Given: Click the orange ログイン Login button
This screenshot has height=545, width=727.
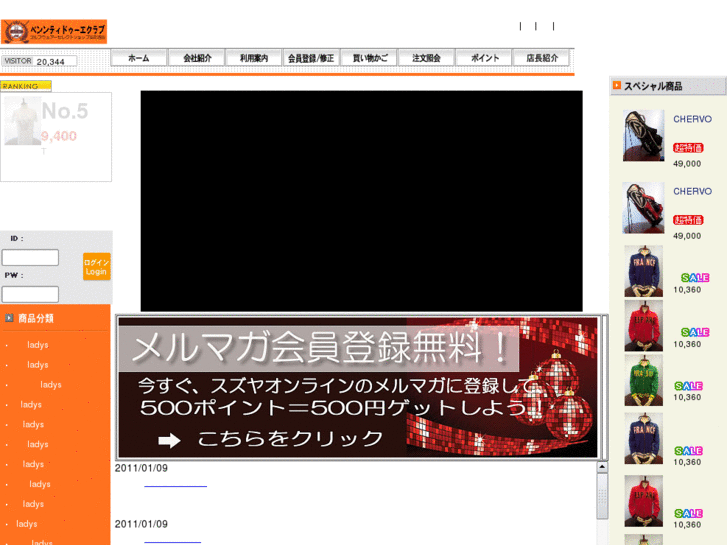Looking at the screenshot, I should click(x=96, y=267).
